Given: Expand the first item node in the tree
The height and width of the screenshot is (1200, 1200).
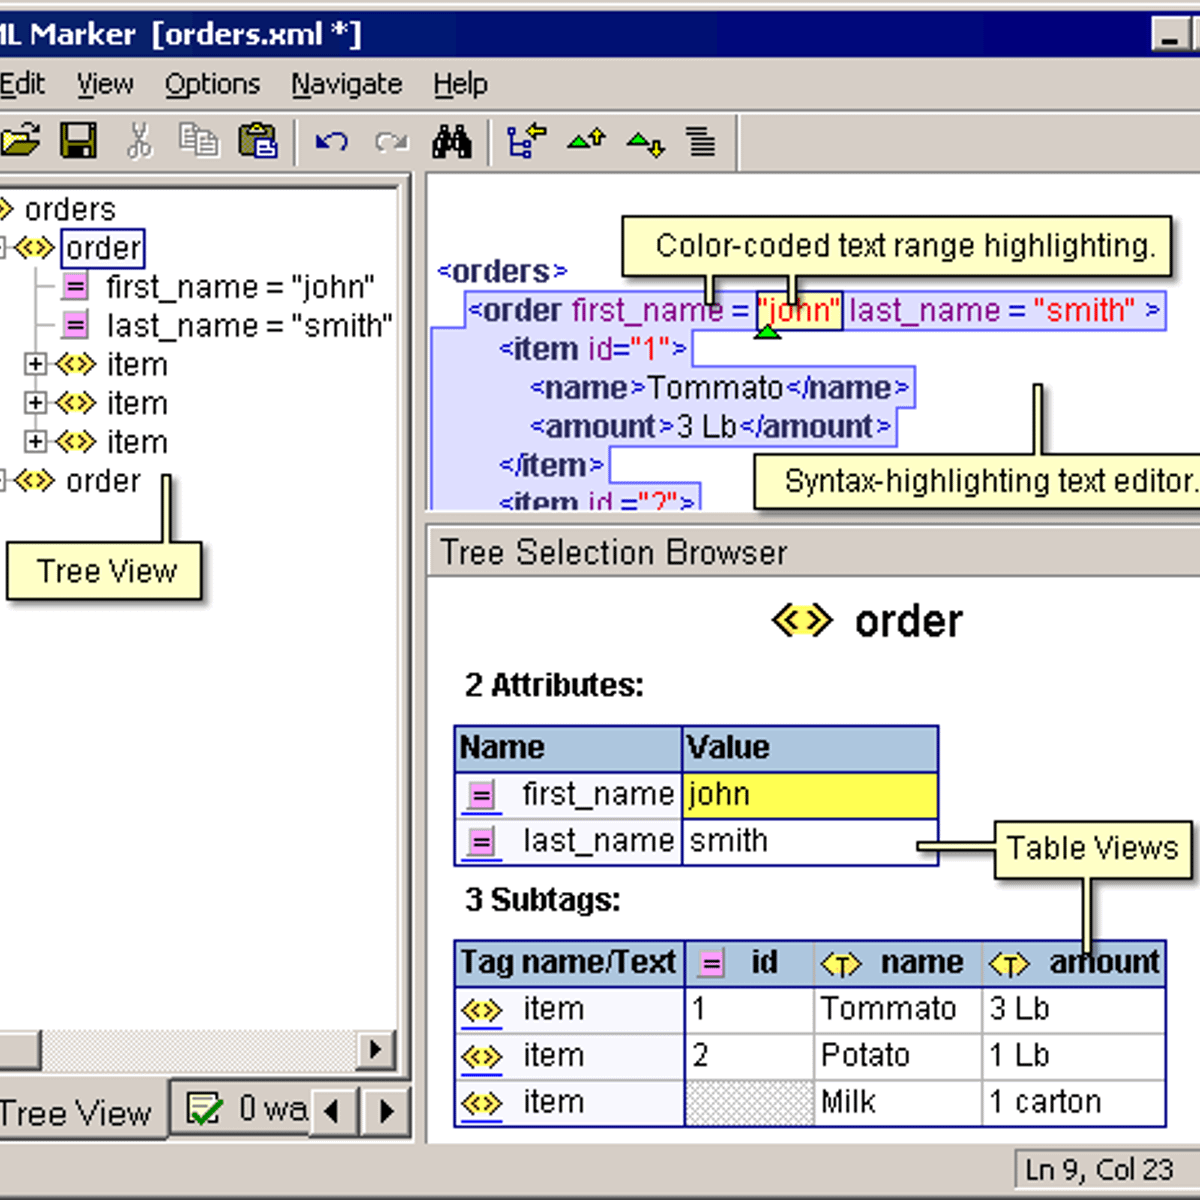Looking at the screenshot, I should [x=35, y=364].
